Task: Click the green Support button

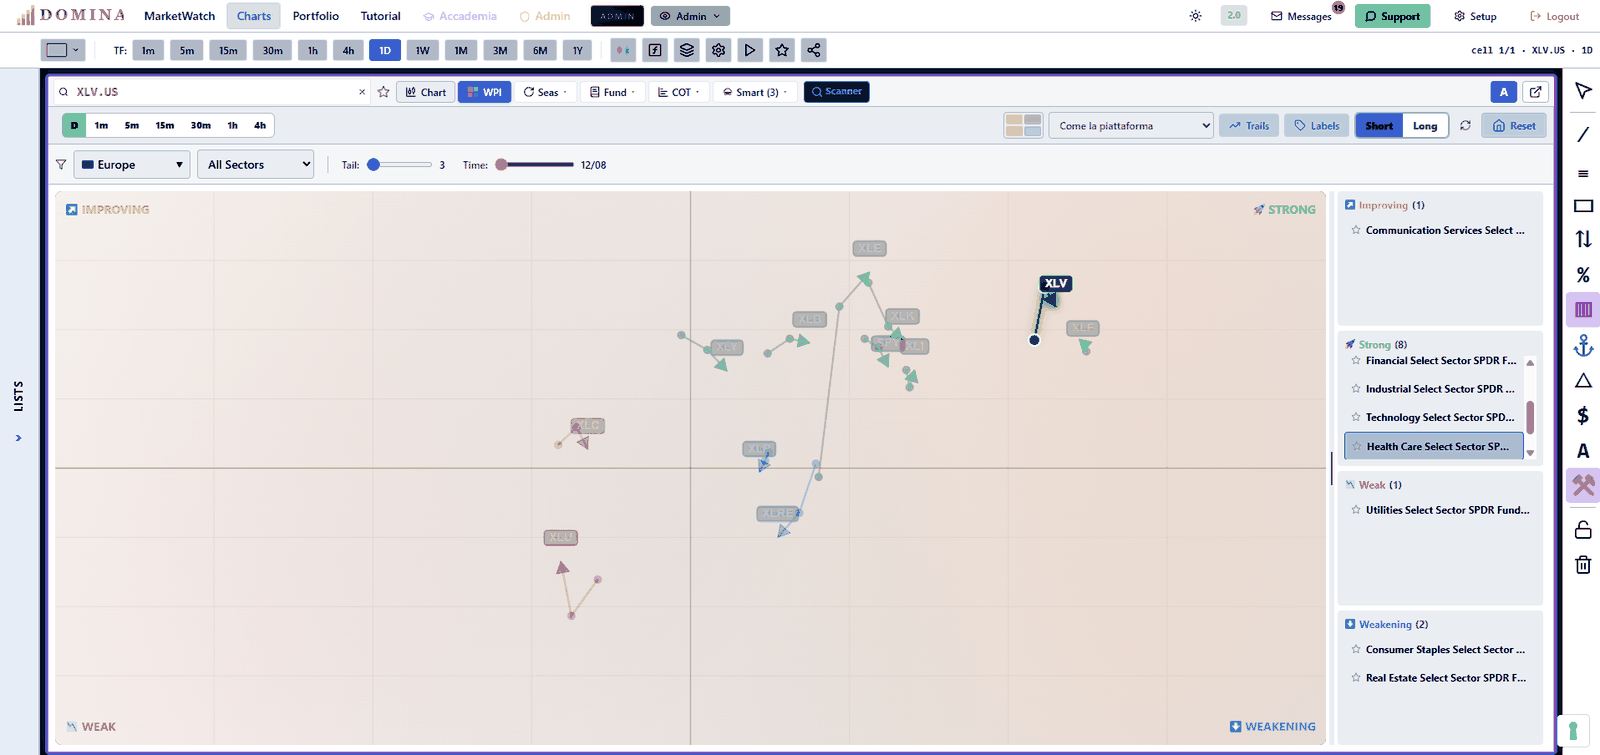Action: click(1393, 16)
